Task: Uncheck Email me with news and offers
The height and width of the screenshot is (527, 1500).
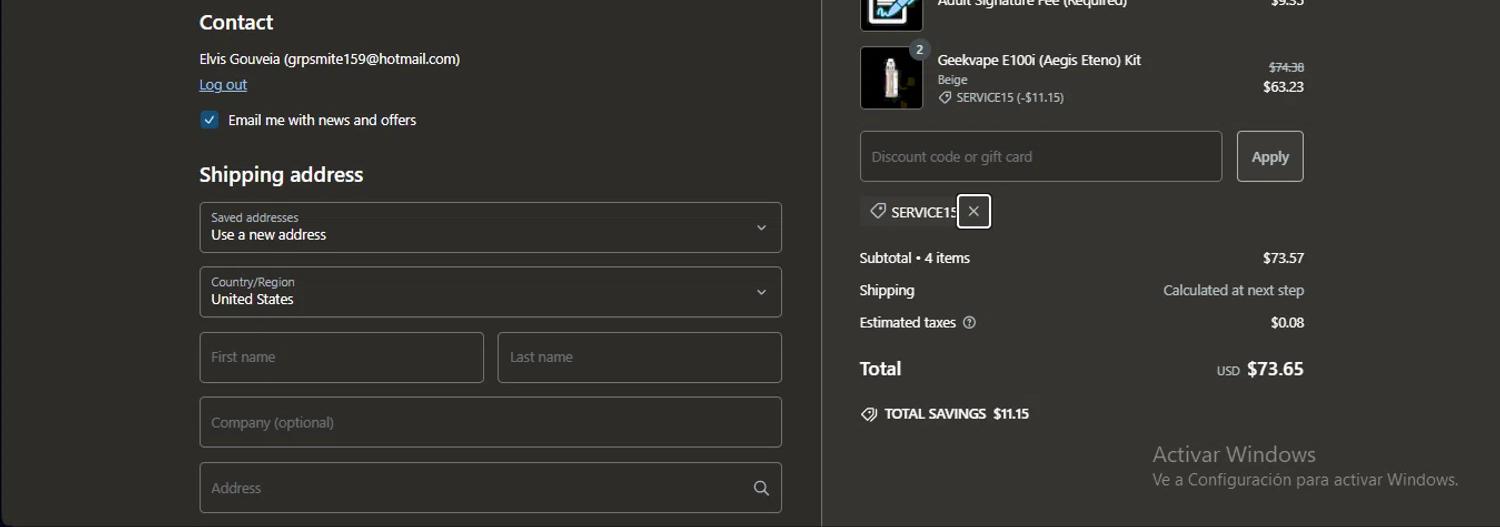Action: pyautogui.click(x=209, y=120)
